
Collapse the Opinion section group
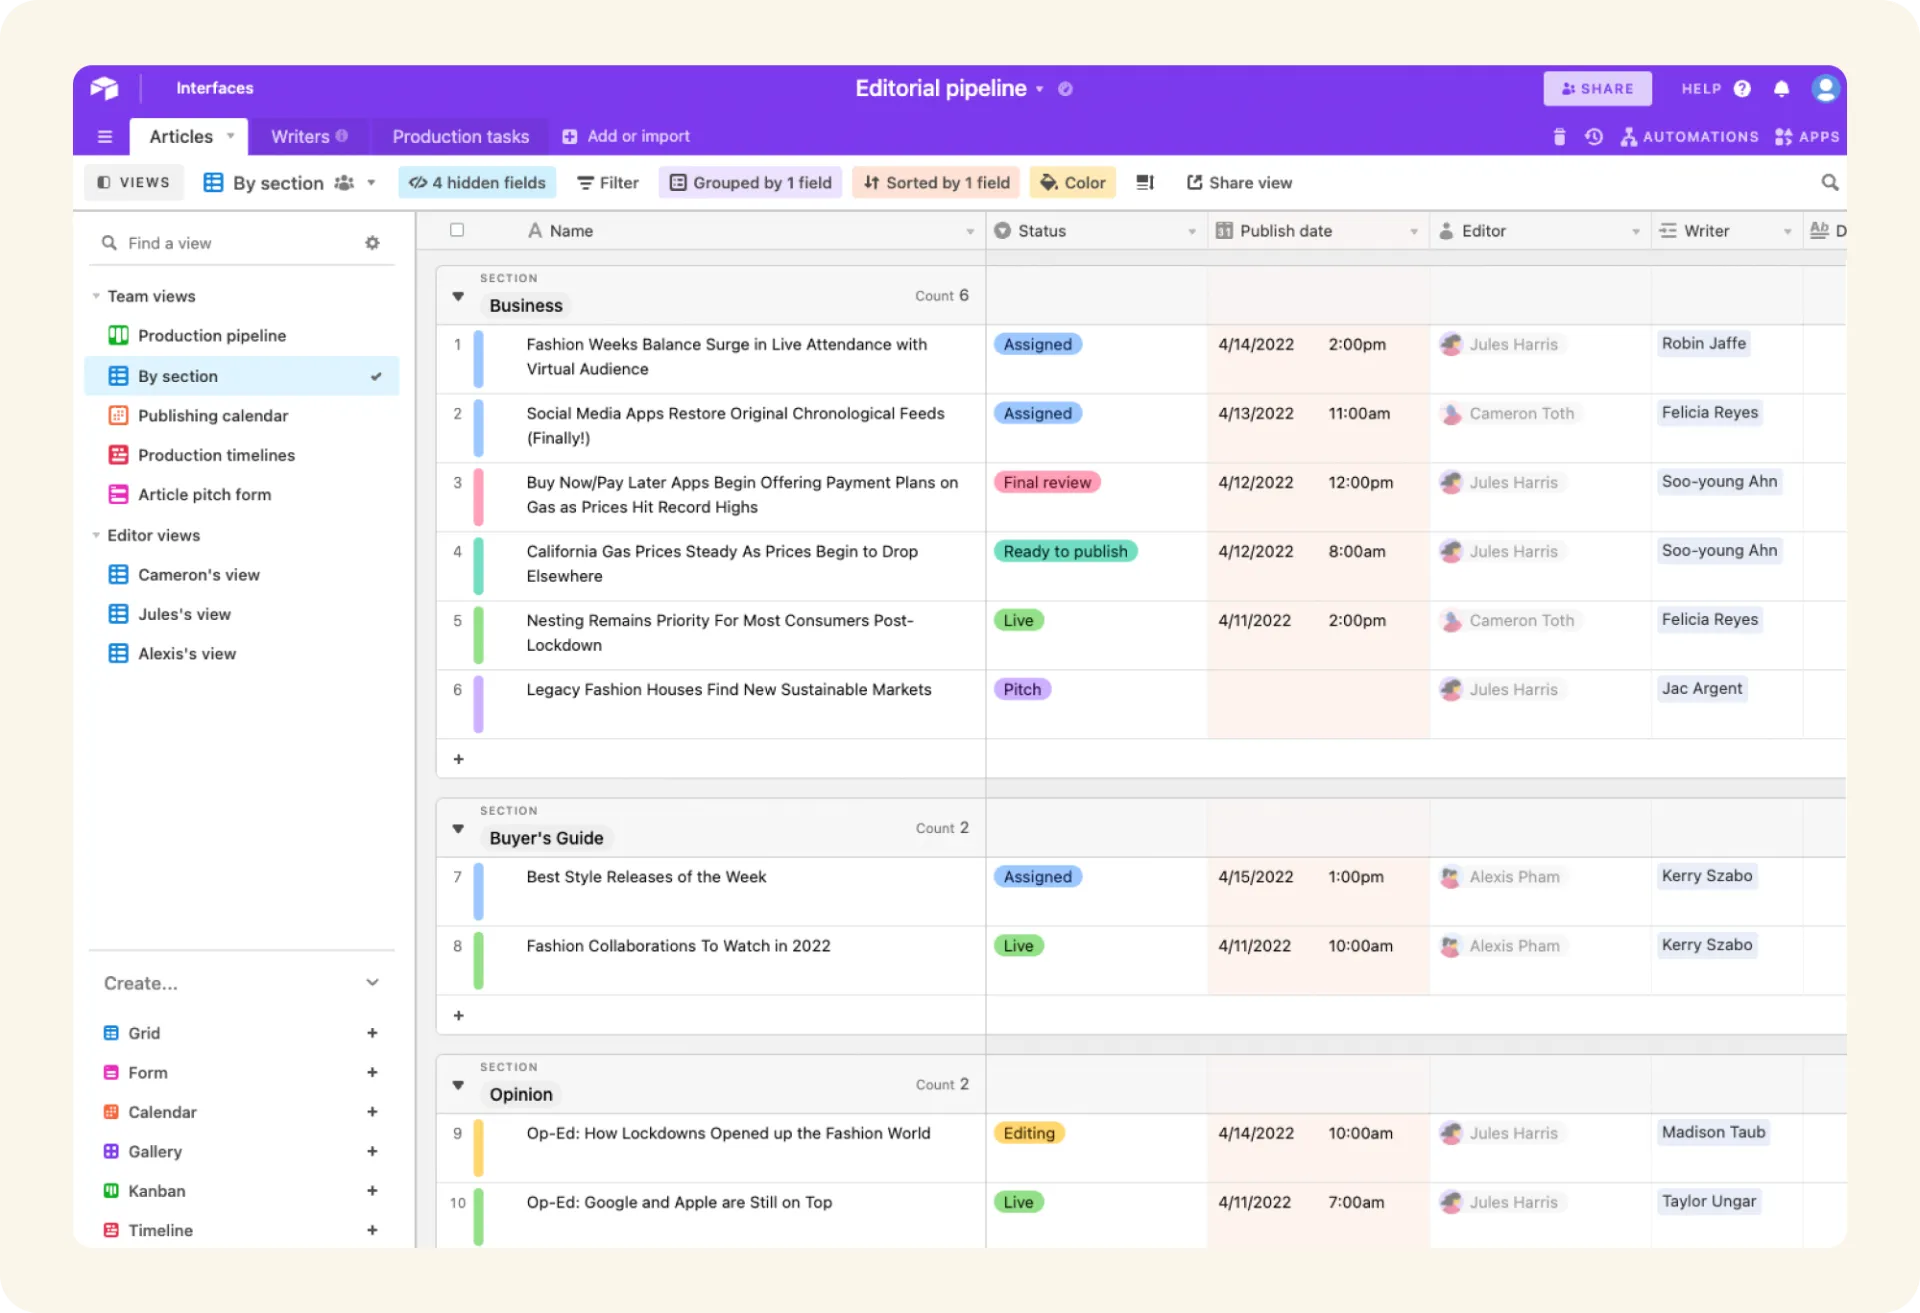(x=458, y=1085)
